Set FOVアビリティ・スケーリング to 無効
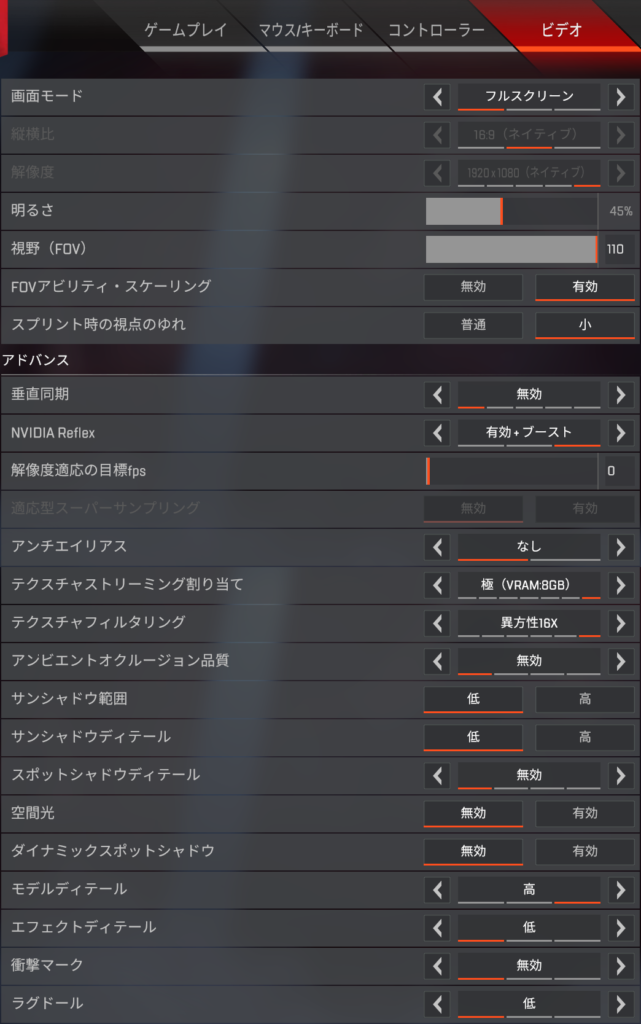The height and width of the screenshot is (1024, 641). click(473, 287)
